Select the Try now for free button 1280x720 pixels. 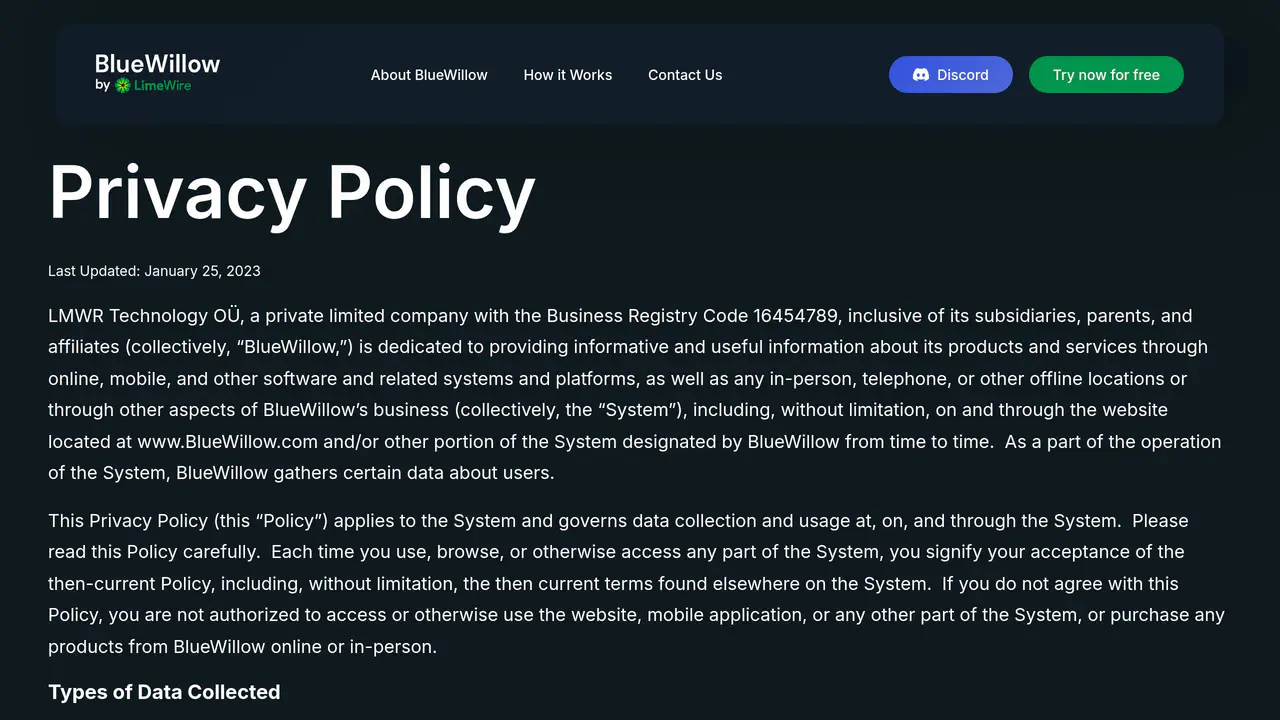(x=1106, y=75)
